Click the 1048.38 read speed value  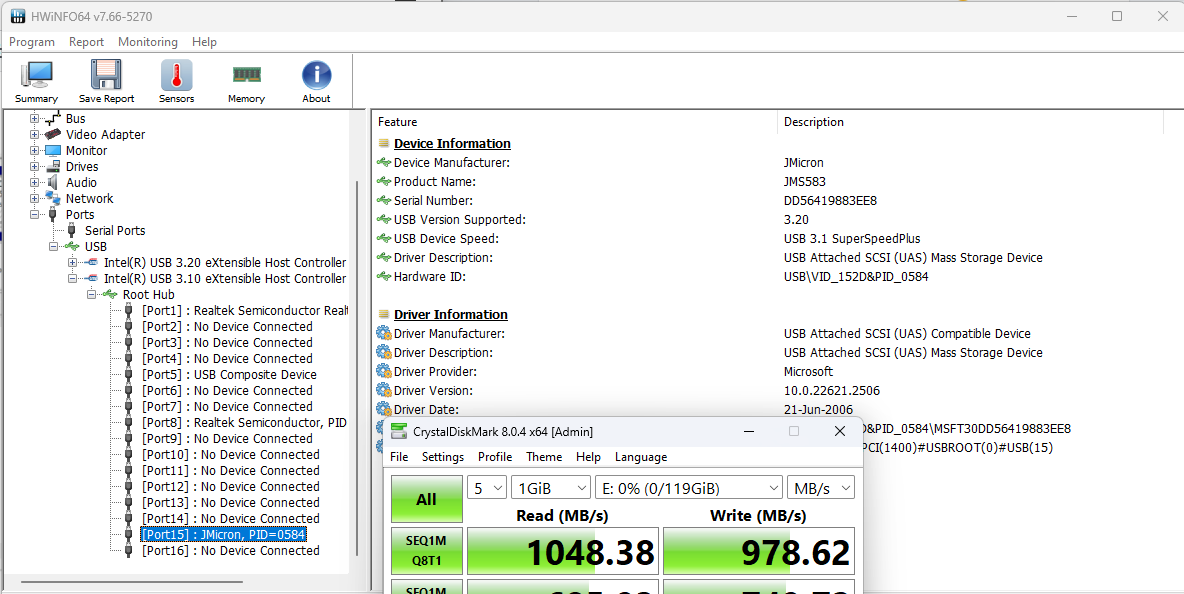pyautogui.click(x=590, y=552)
